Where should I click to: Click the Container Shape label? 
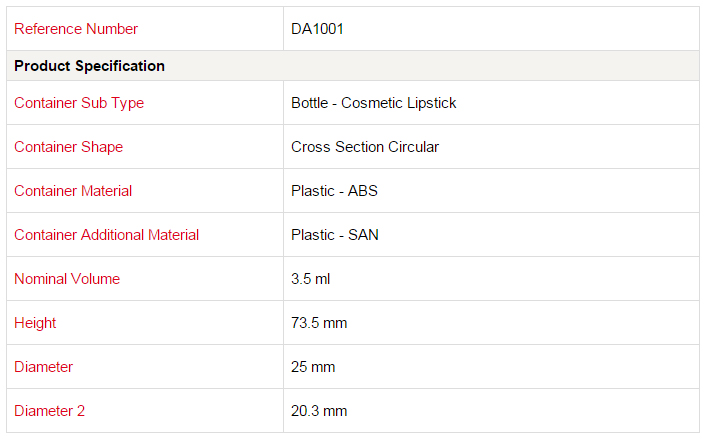tap(69, 147)
